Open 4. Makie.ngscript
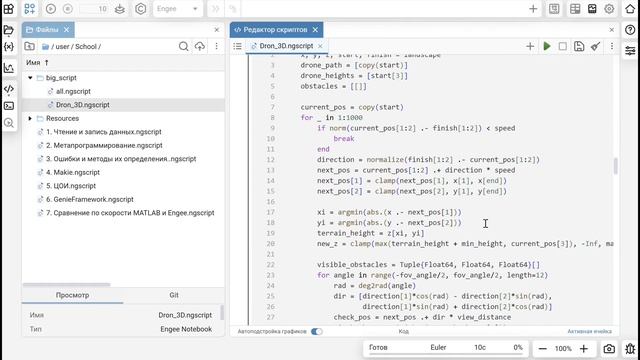Viewport: 640px width, 360px height. (73, 172)
